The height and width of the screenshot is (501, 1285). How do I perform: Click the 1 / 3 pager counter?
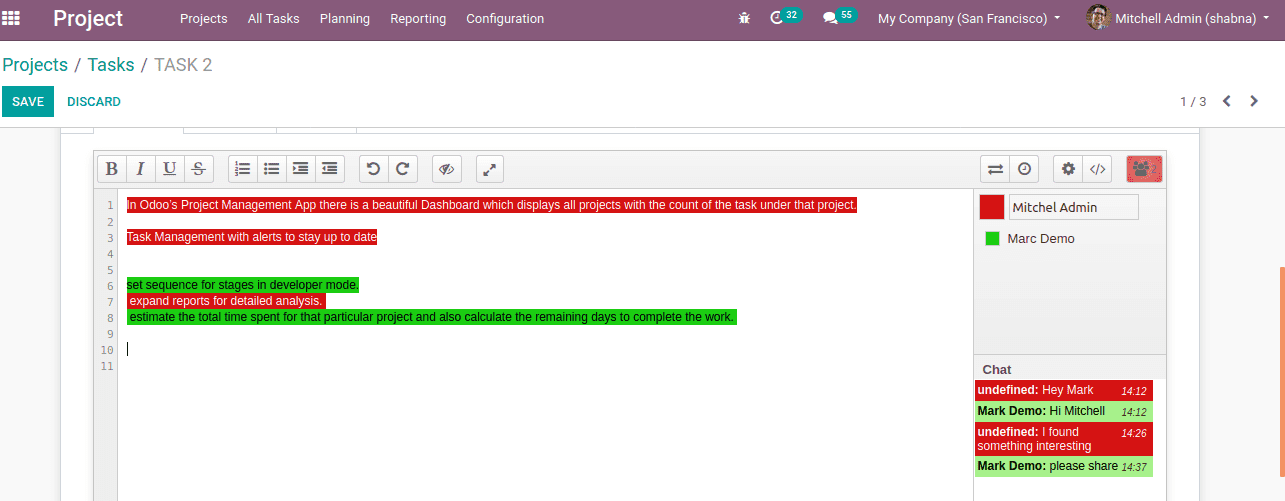pos(1193,102)
